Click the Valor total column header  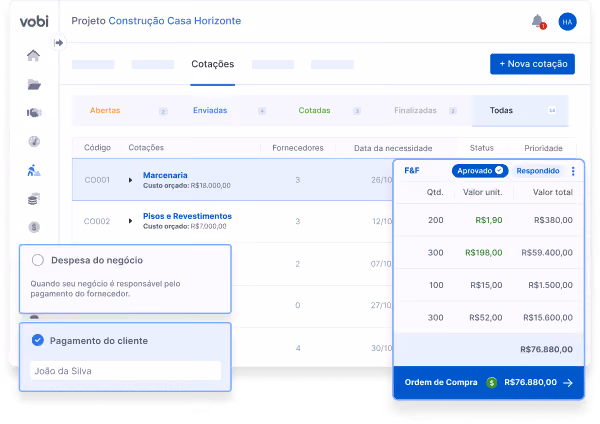coord(553,192)
